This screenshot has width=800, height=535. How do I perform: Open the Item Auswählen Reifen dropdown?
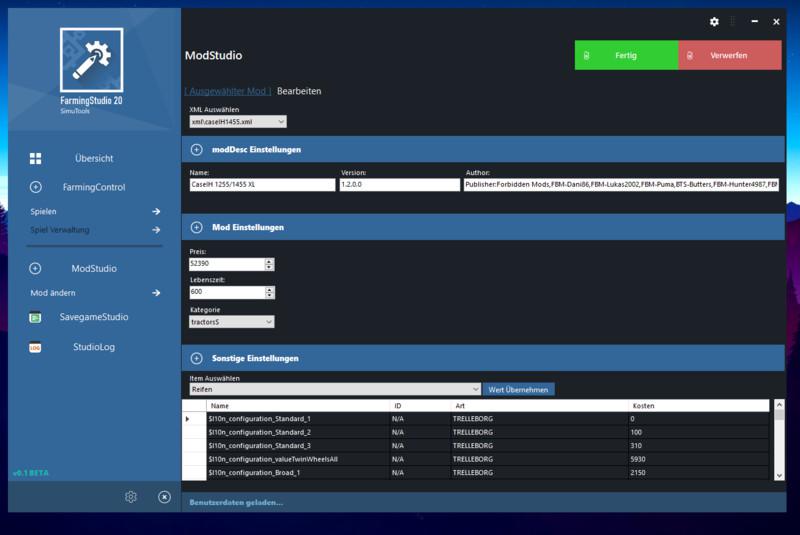335,389
